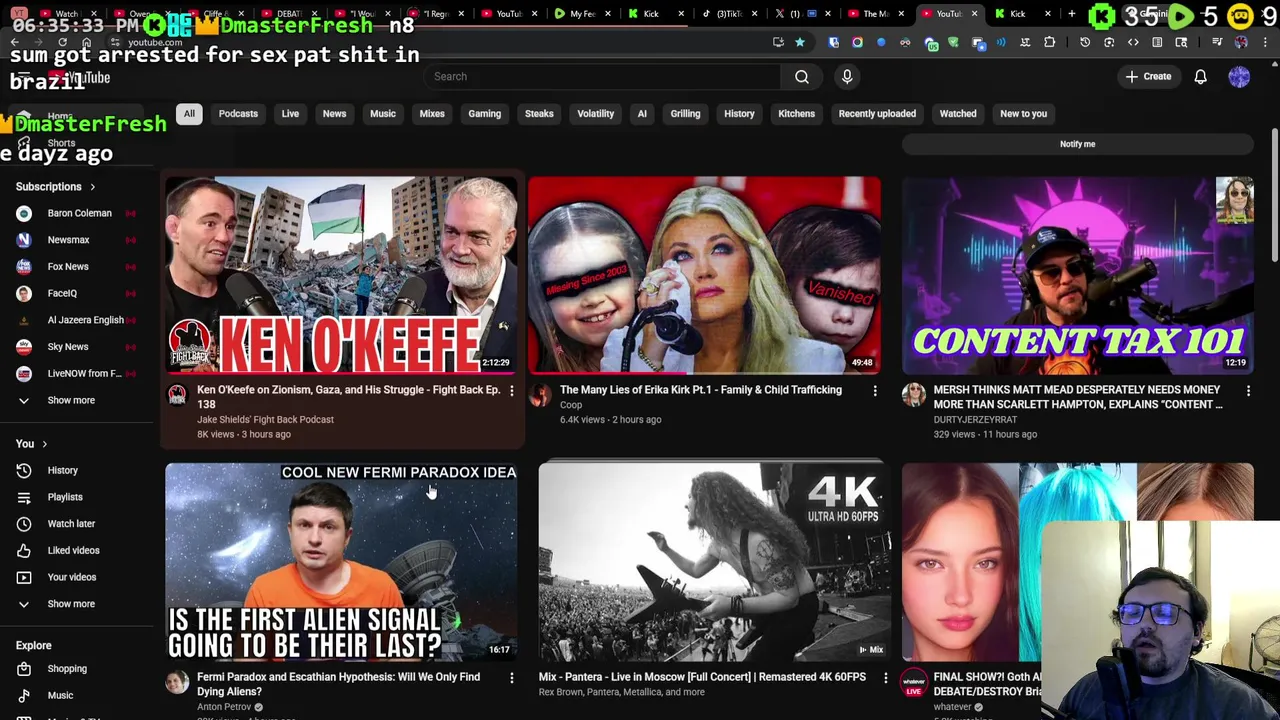This screenshot has height=720, width=1280.
Task: Select the News filter chip
Action: 334,114
